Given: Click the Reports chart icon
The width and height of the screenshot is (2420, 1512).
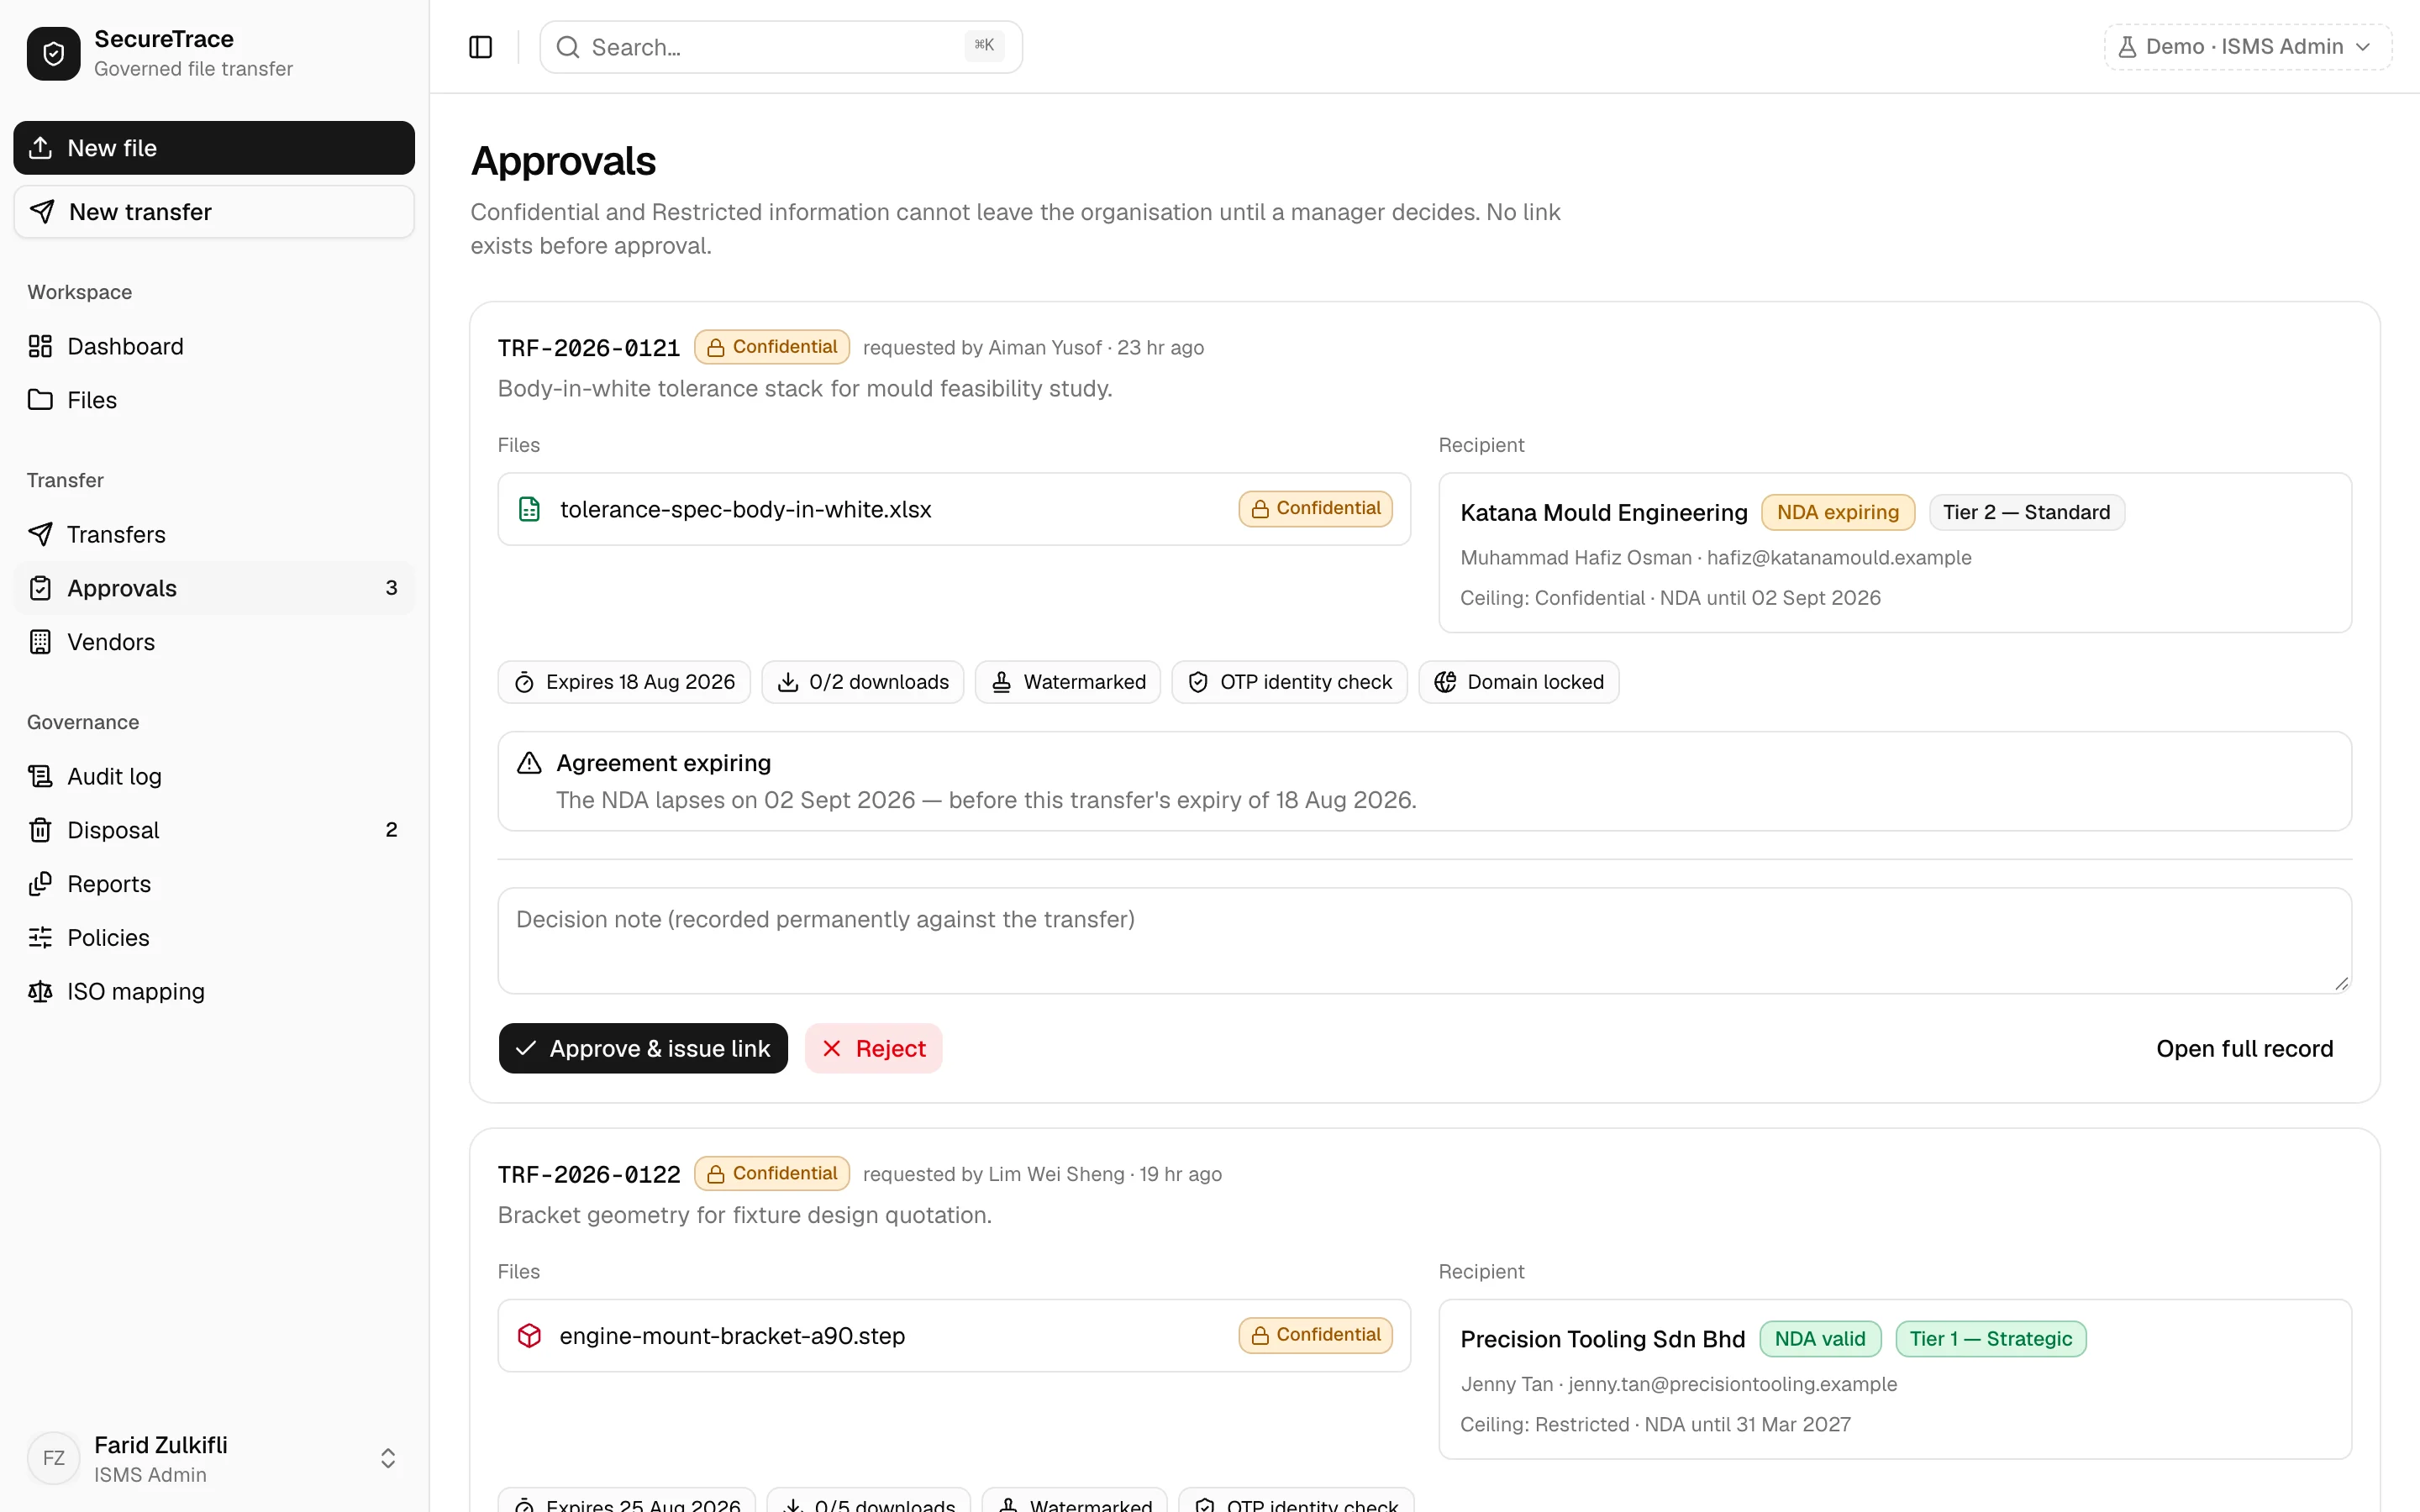Looking at the screenshot, I should click(40, 884).
